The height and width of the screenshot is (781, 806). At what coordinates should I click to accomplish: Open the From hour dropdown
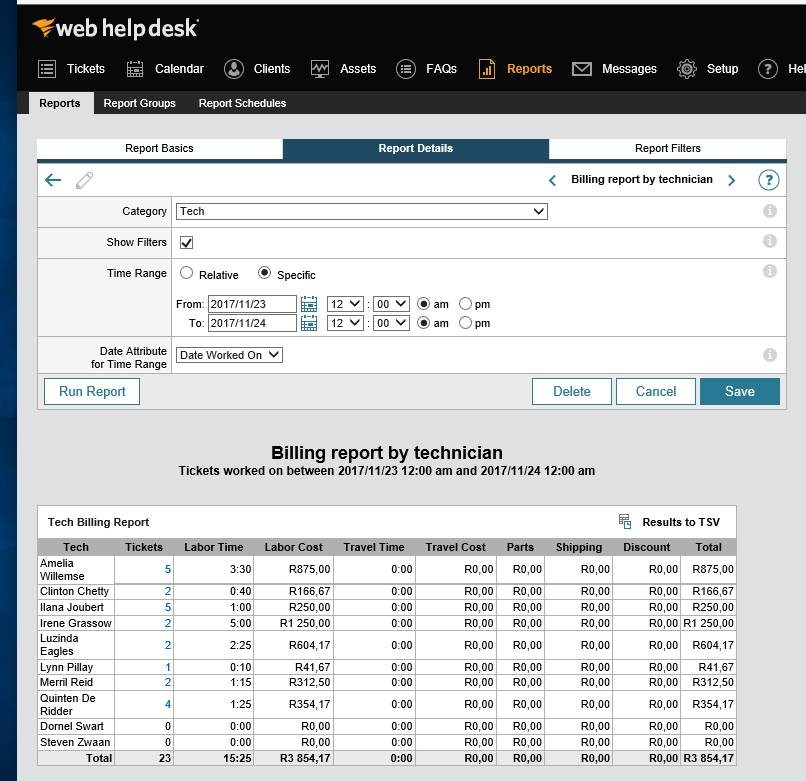tap(345, 304)
